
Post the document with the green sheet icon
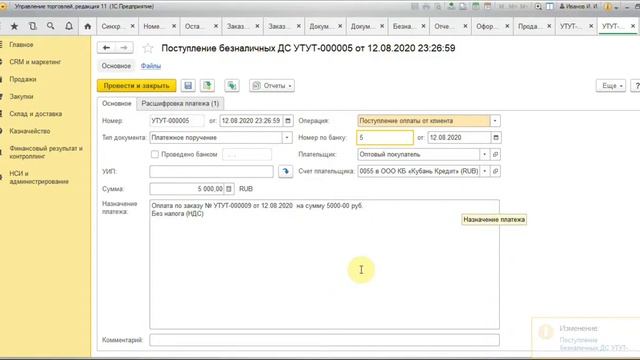[207, 86]
